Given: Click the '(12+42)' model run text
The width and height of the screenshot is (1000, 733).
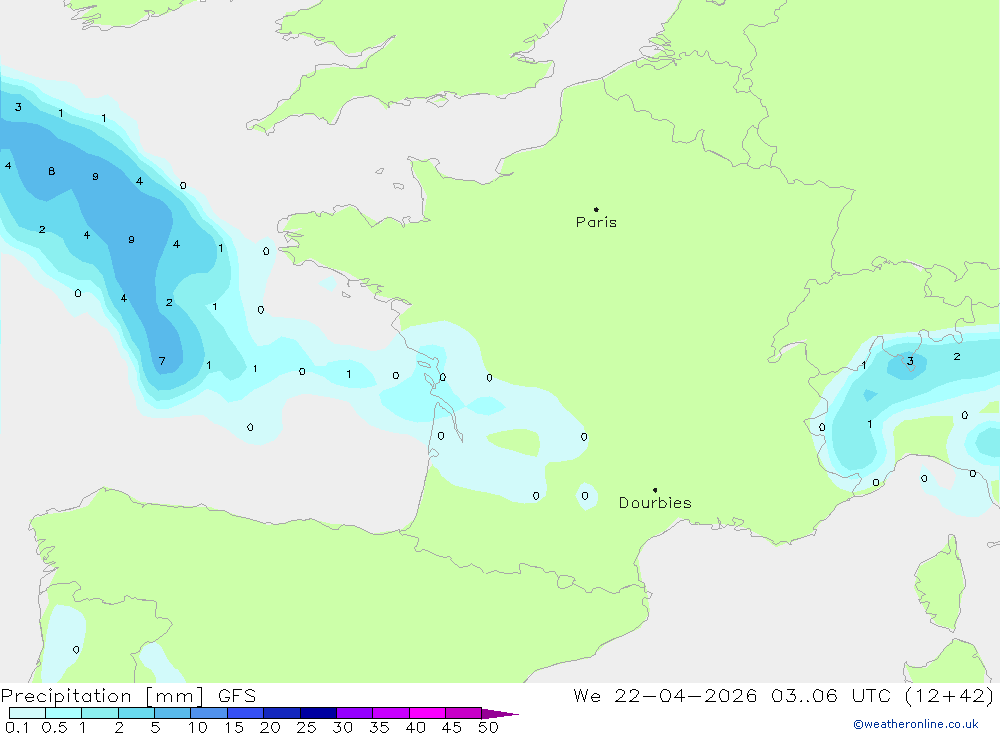Looking at the screenshot, I should [949, 696].
